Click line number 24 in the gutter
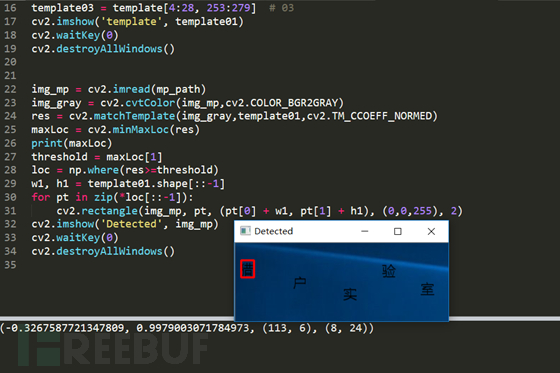Image resolution: width=560 pixels, height=373 pixels. click(10, 116)
